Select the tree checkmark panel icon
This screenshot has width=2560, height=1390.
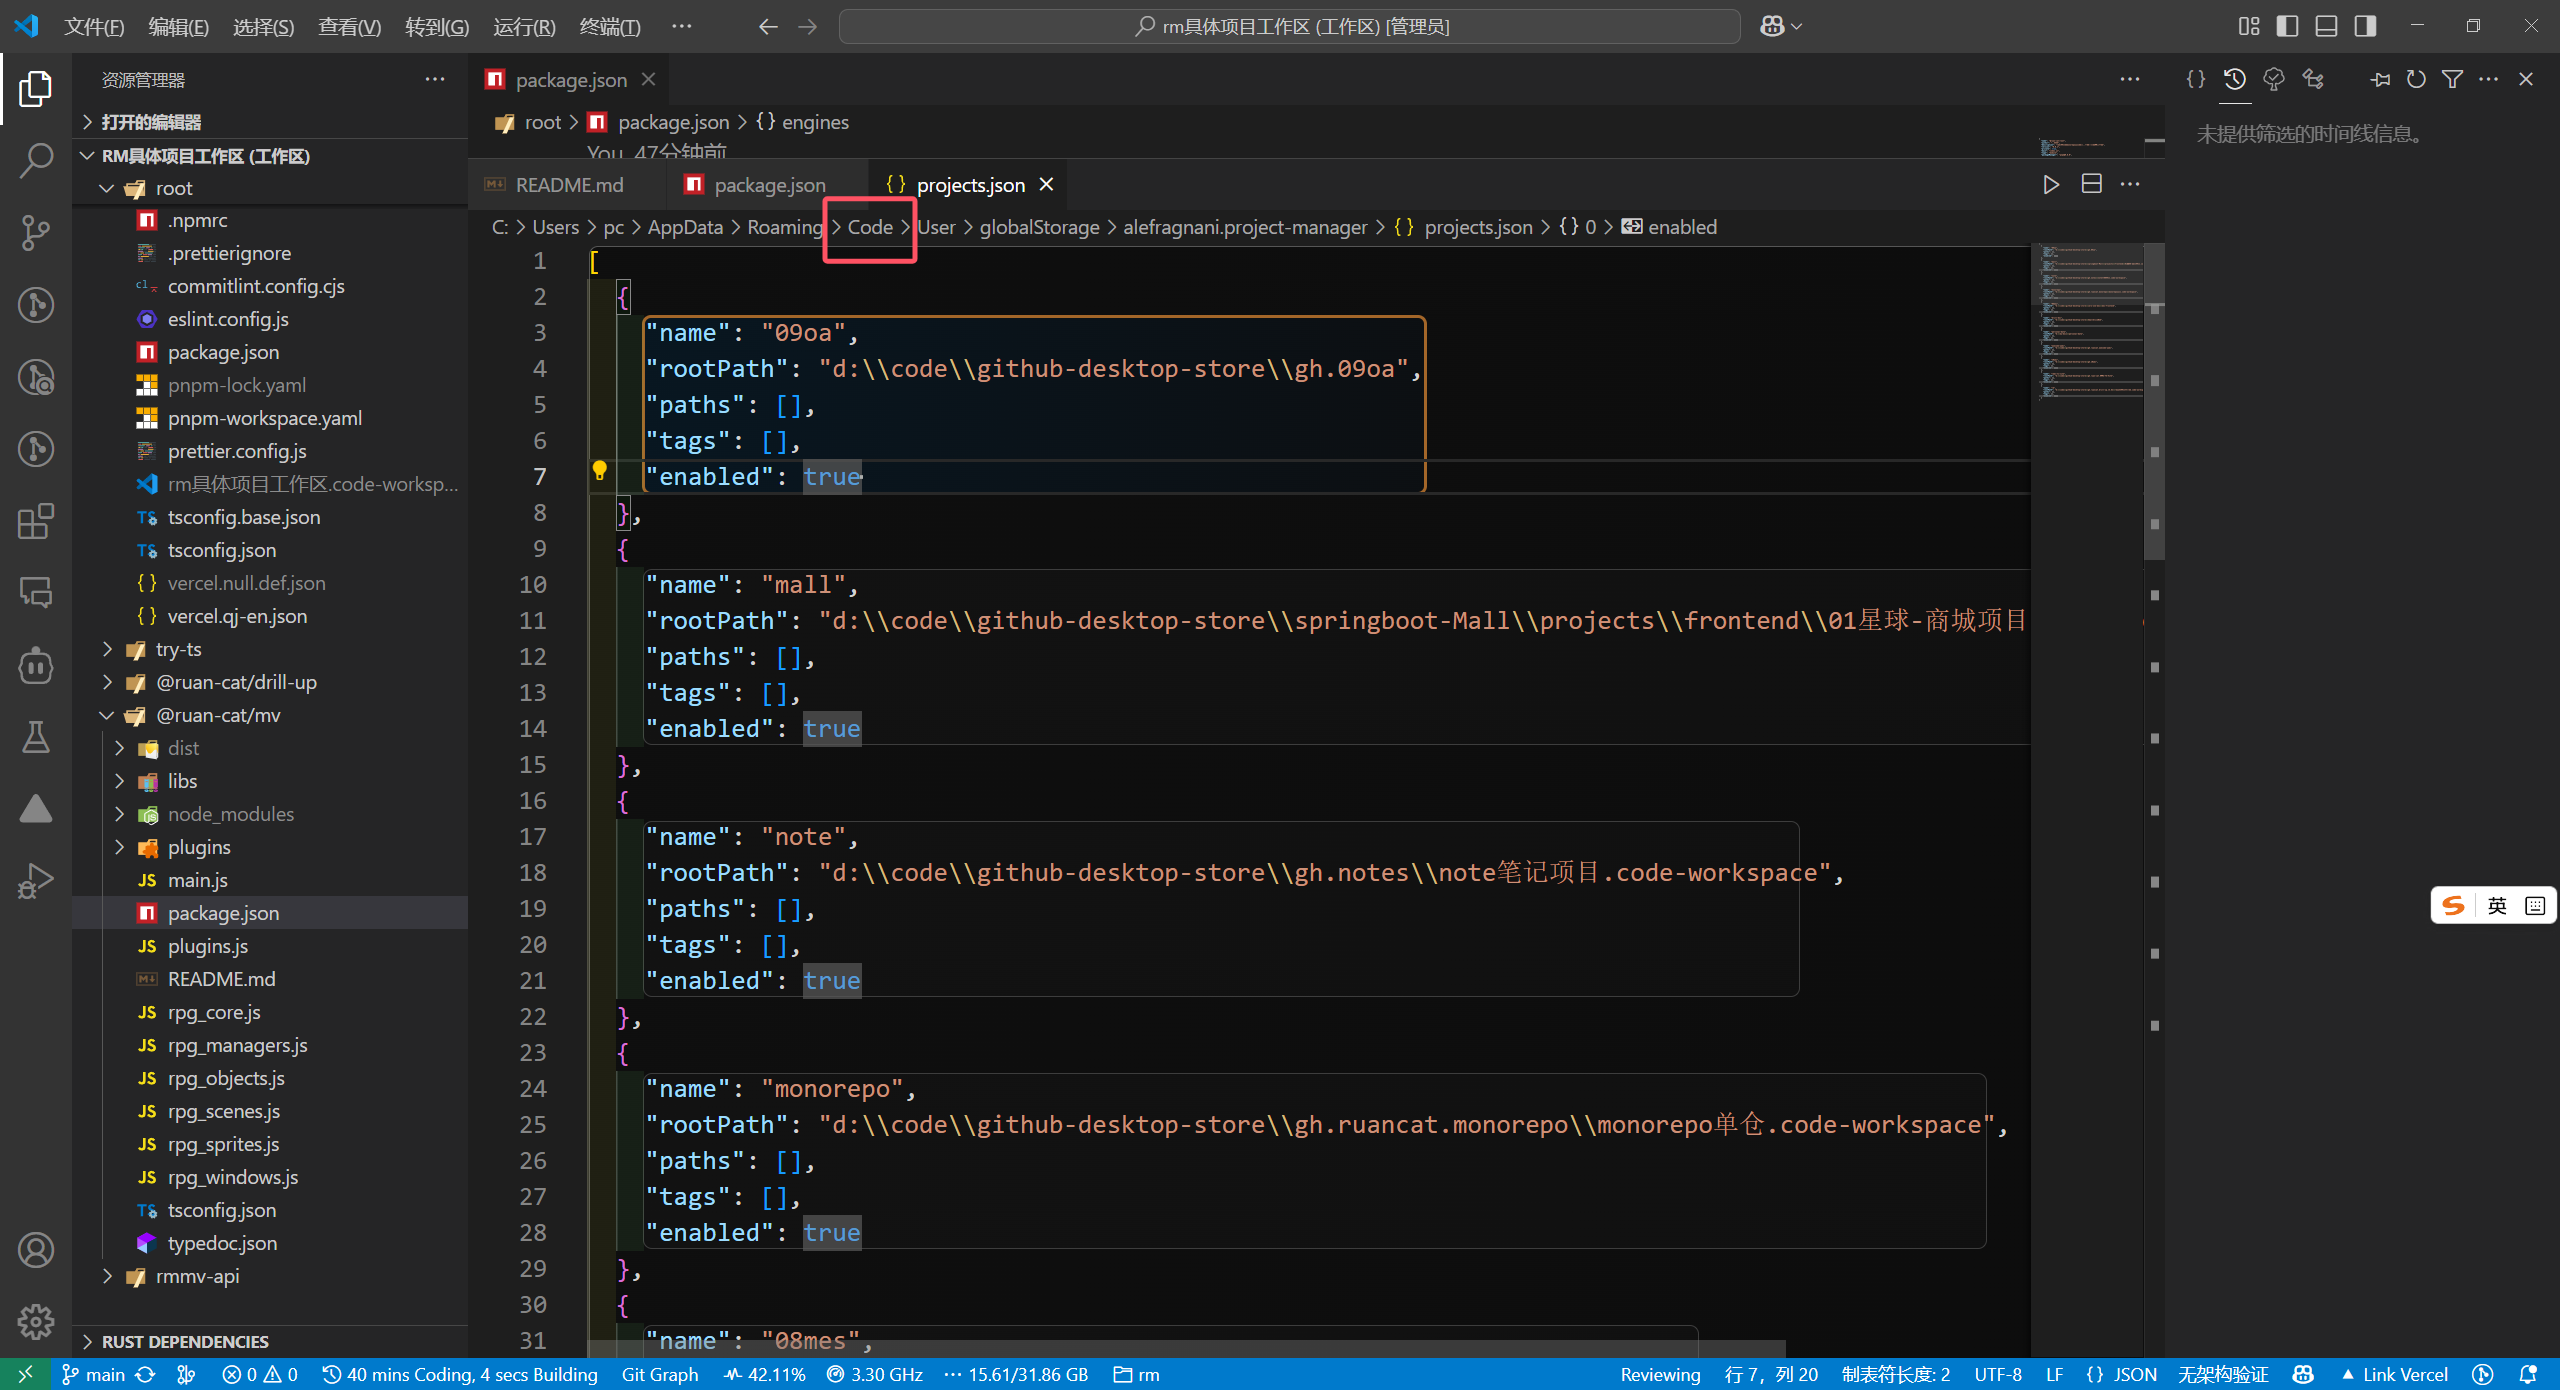pos(2274,79)
